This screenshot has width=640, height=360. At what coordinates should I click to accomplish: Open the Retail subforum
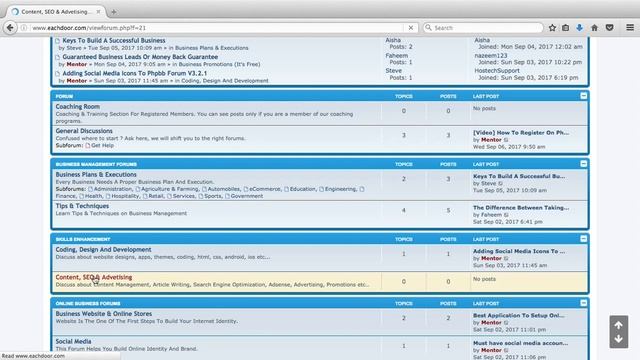click(156, 196)
